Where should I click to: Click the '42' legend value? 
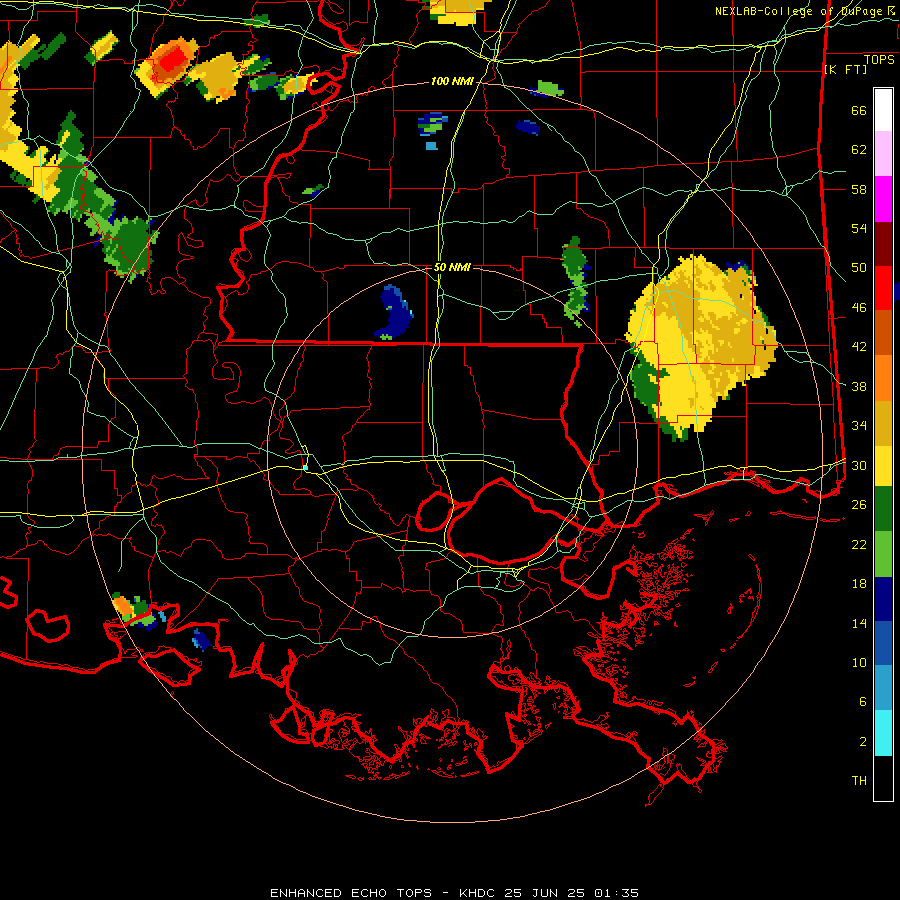(x=859, y=347)
